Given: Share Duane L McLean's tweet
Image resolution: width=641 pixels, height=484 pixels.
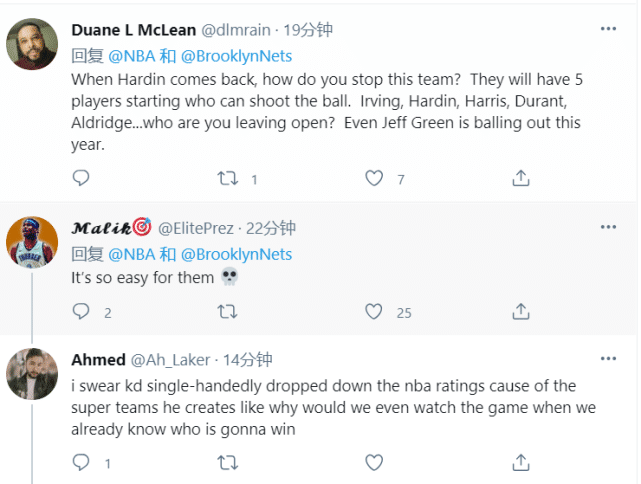Looking at the screenshot, I should coord(520,178).
